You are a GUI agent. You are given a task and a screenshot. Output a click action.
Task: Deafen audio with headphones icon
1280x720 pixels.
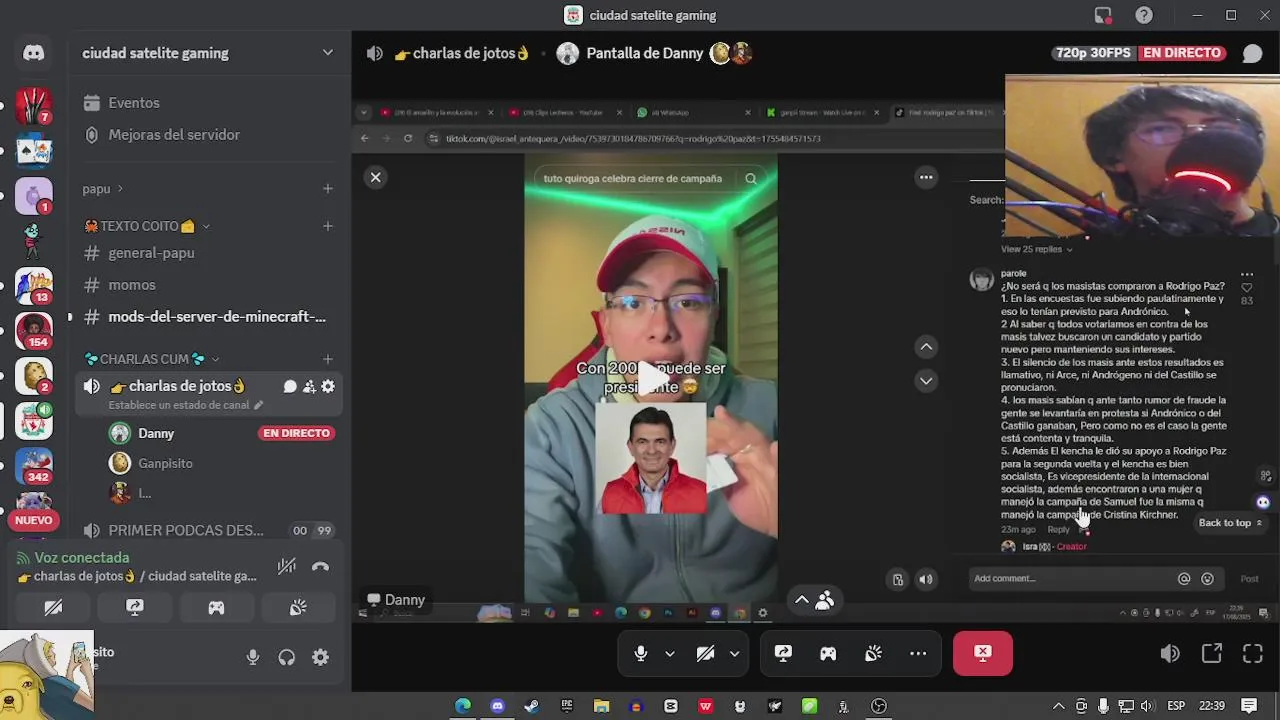pos(287,657)
